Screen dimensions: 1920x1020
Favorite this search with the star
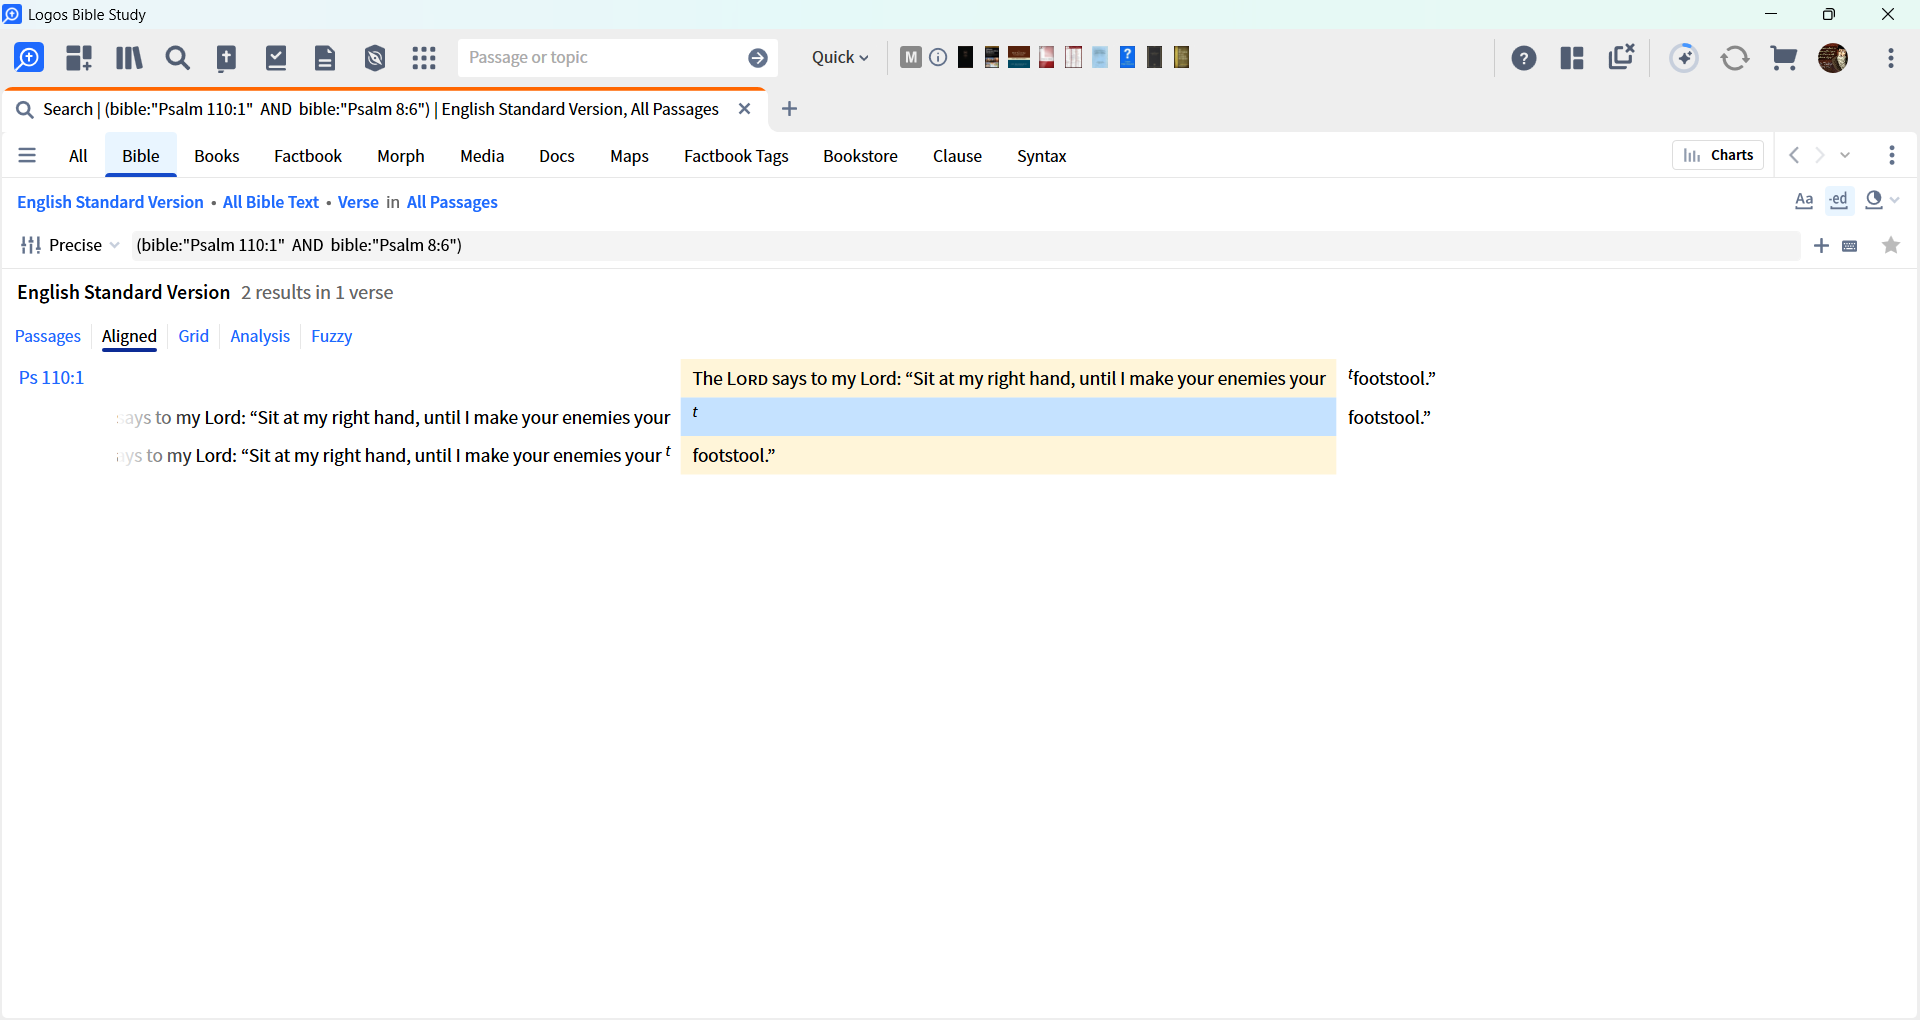pos(1891,245)
